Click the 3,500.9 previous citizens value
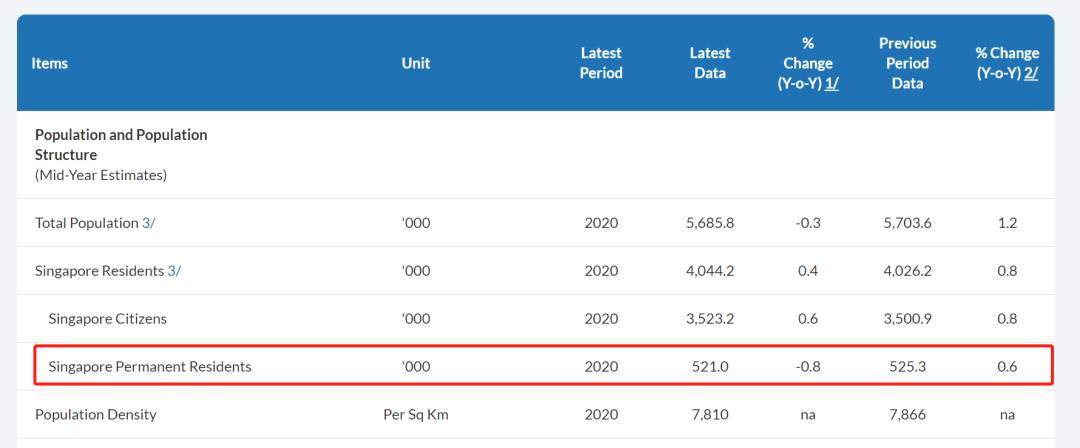The image size is (1080, 448). point(907,319)
